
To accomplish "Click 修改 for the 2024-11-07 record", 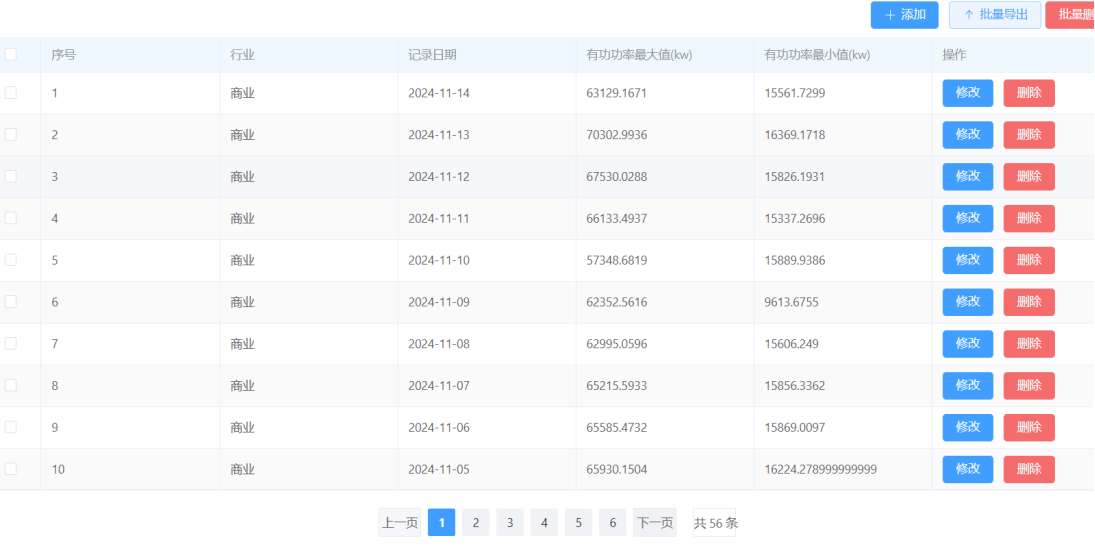I will pos(968,386).
